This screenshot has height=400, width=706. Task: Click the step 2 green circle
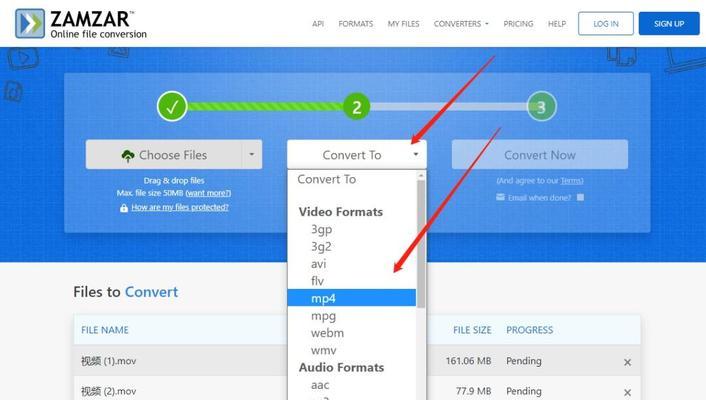coord(357,107)
